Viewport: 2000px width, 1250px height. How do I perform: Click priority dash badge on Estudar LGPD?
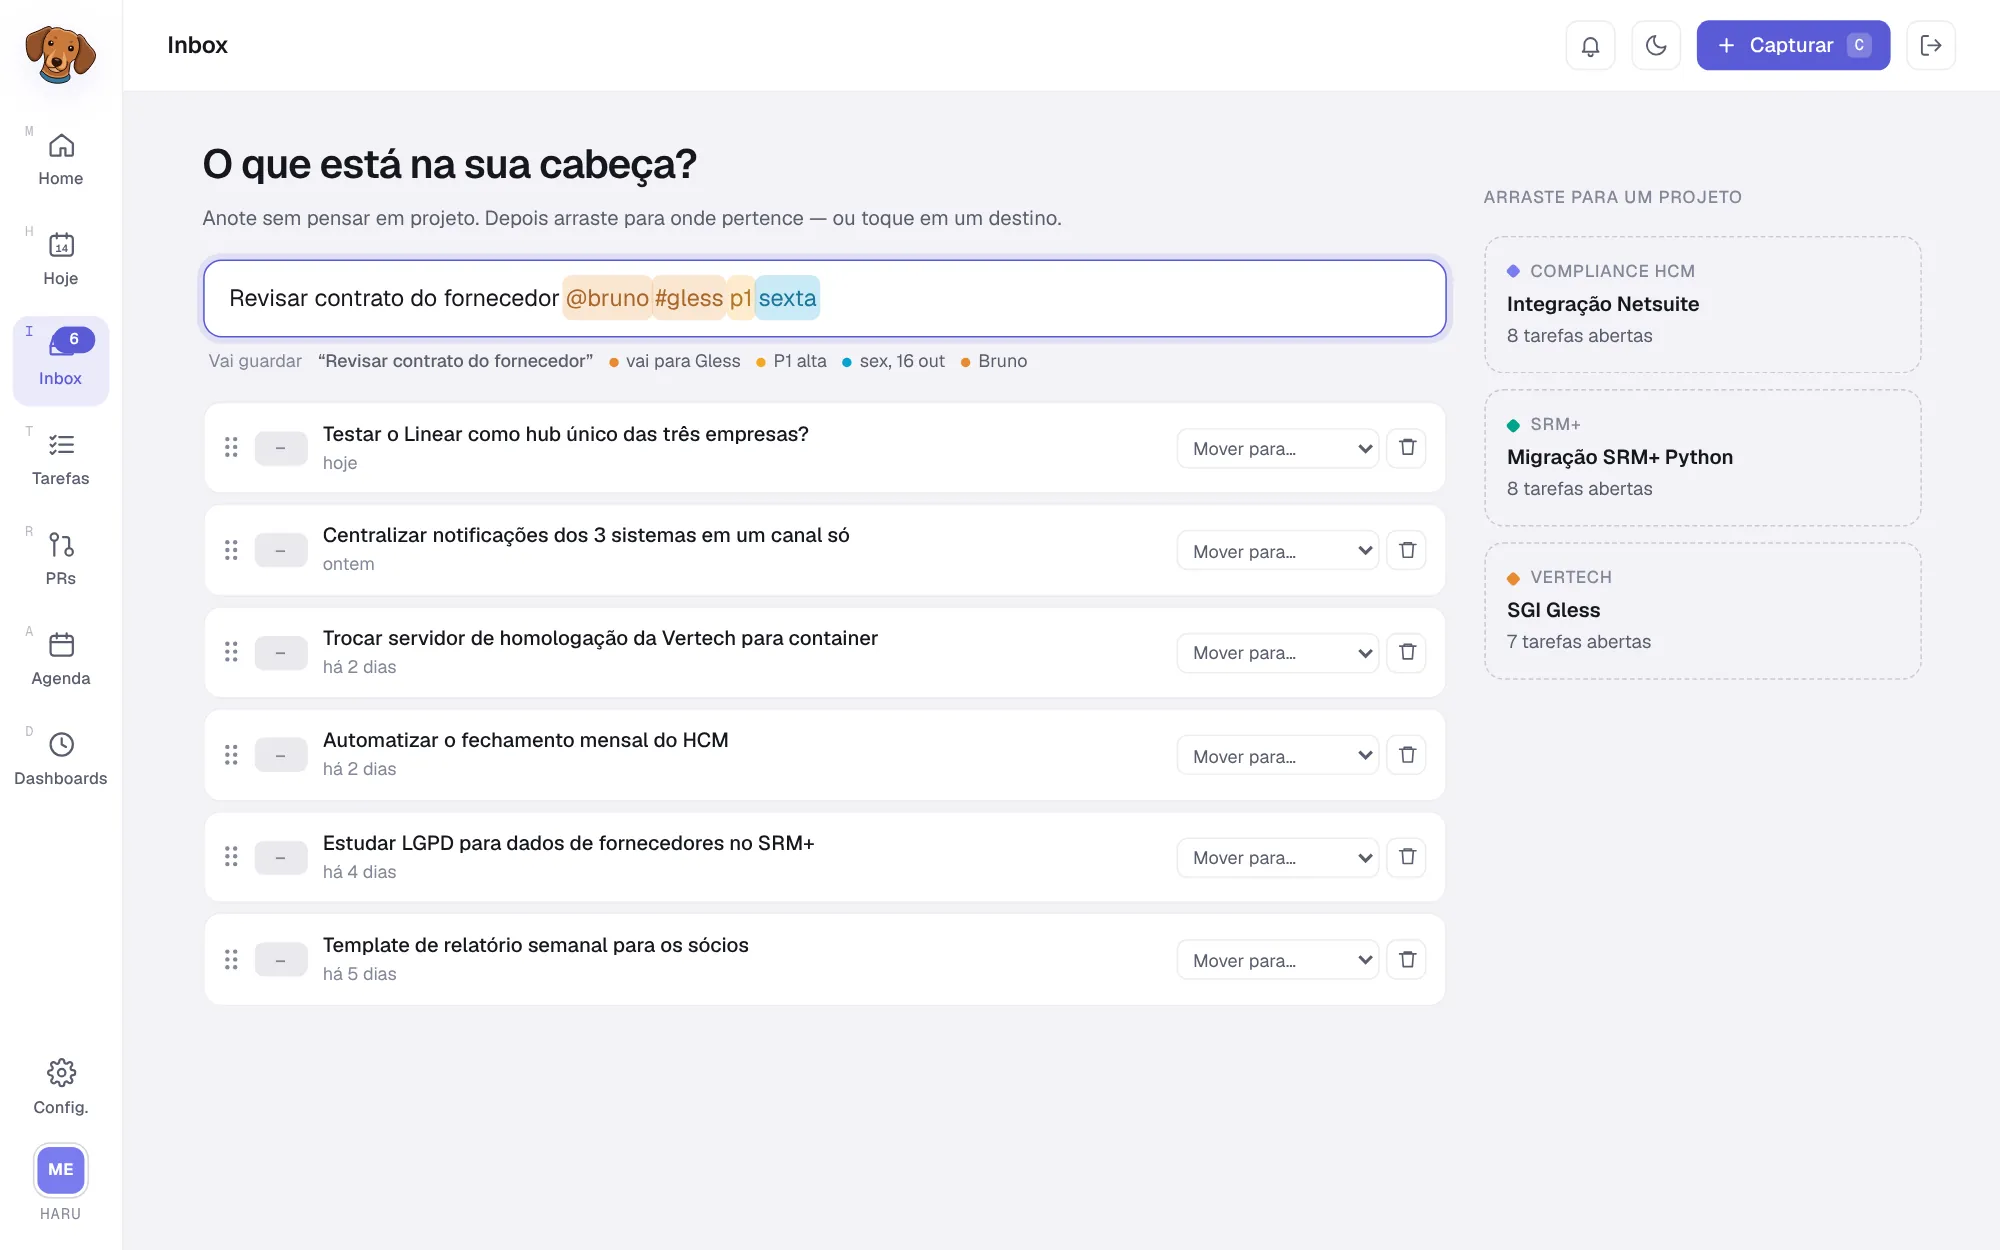(281, 858)
